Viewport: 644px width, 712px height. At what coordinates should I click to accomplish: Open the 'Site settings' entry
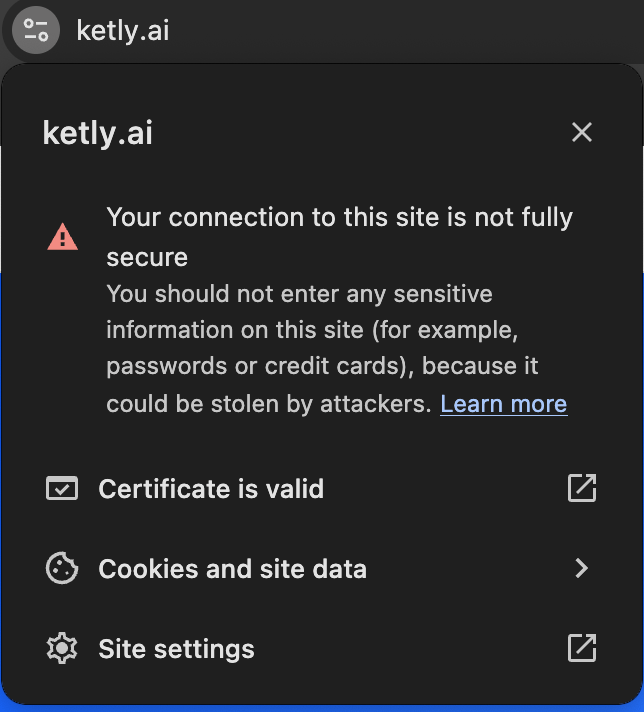coord(176,649)
